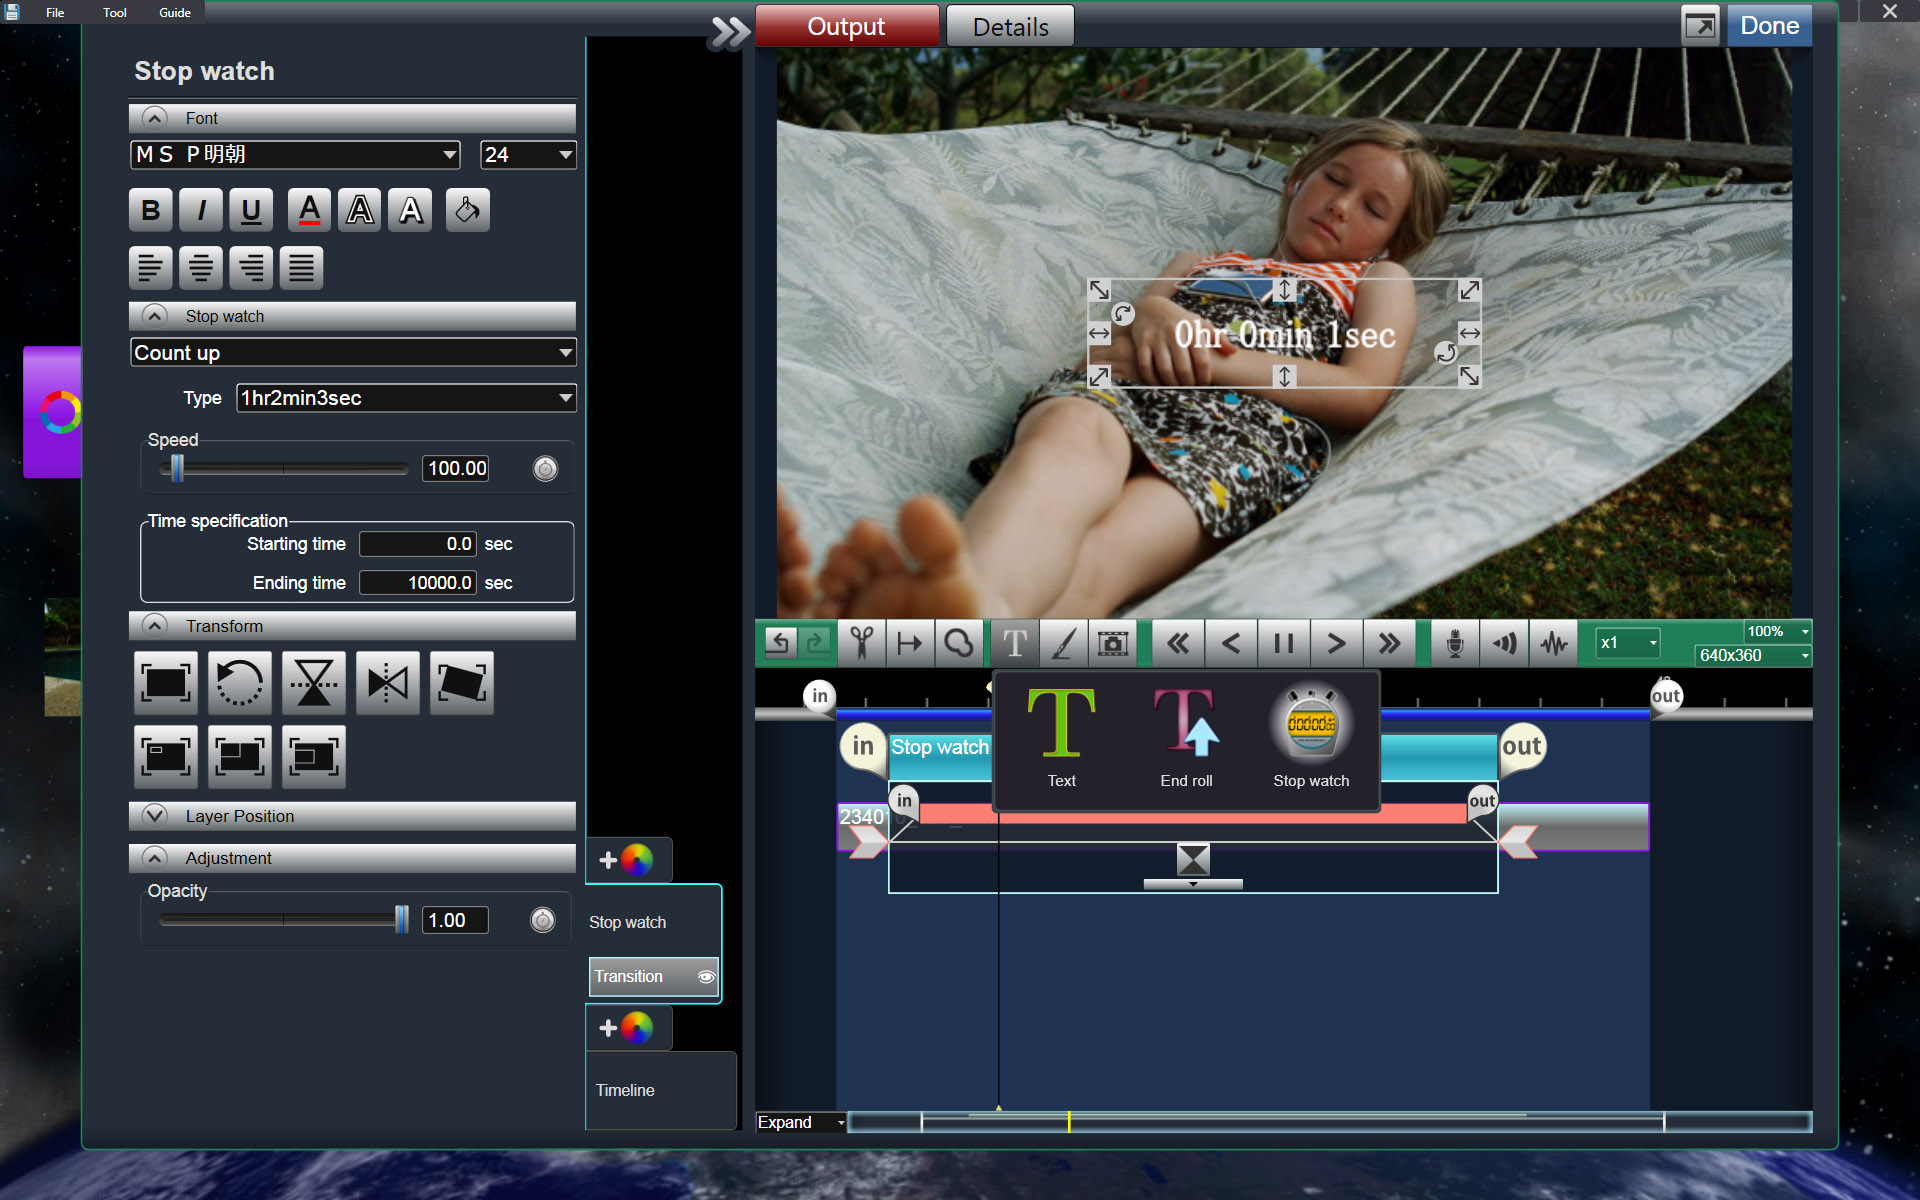1920x1200 pixels.
Task: Open the Count up dropdown
Action: (x=353, y=353)
